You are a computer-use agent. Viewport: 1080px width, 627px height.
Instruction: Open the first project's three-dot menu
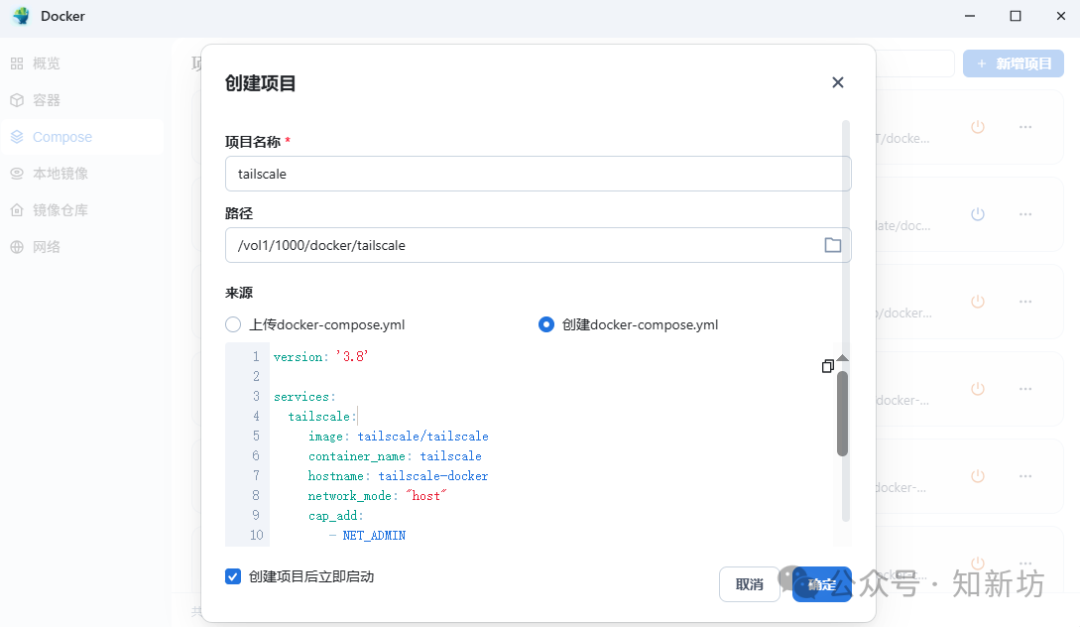tap(1025, 127)
